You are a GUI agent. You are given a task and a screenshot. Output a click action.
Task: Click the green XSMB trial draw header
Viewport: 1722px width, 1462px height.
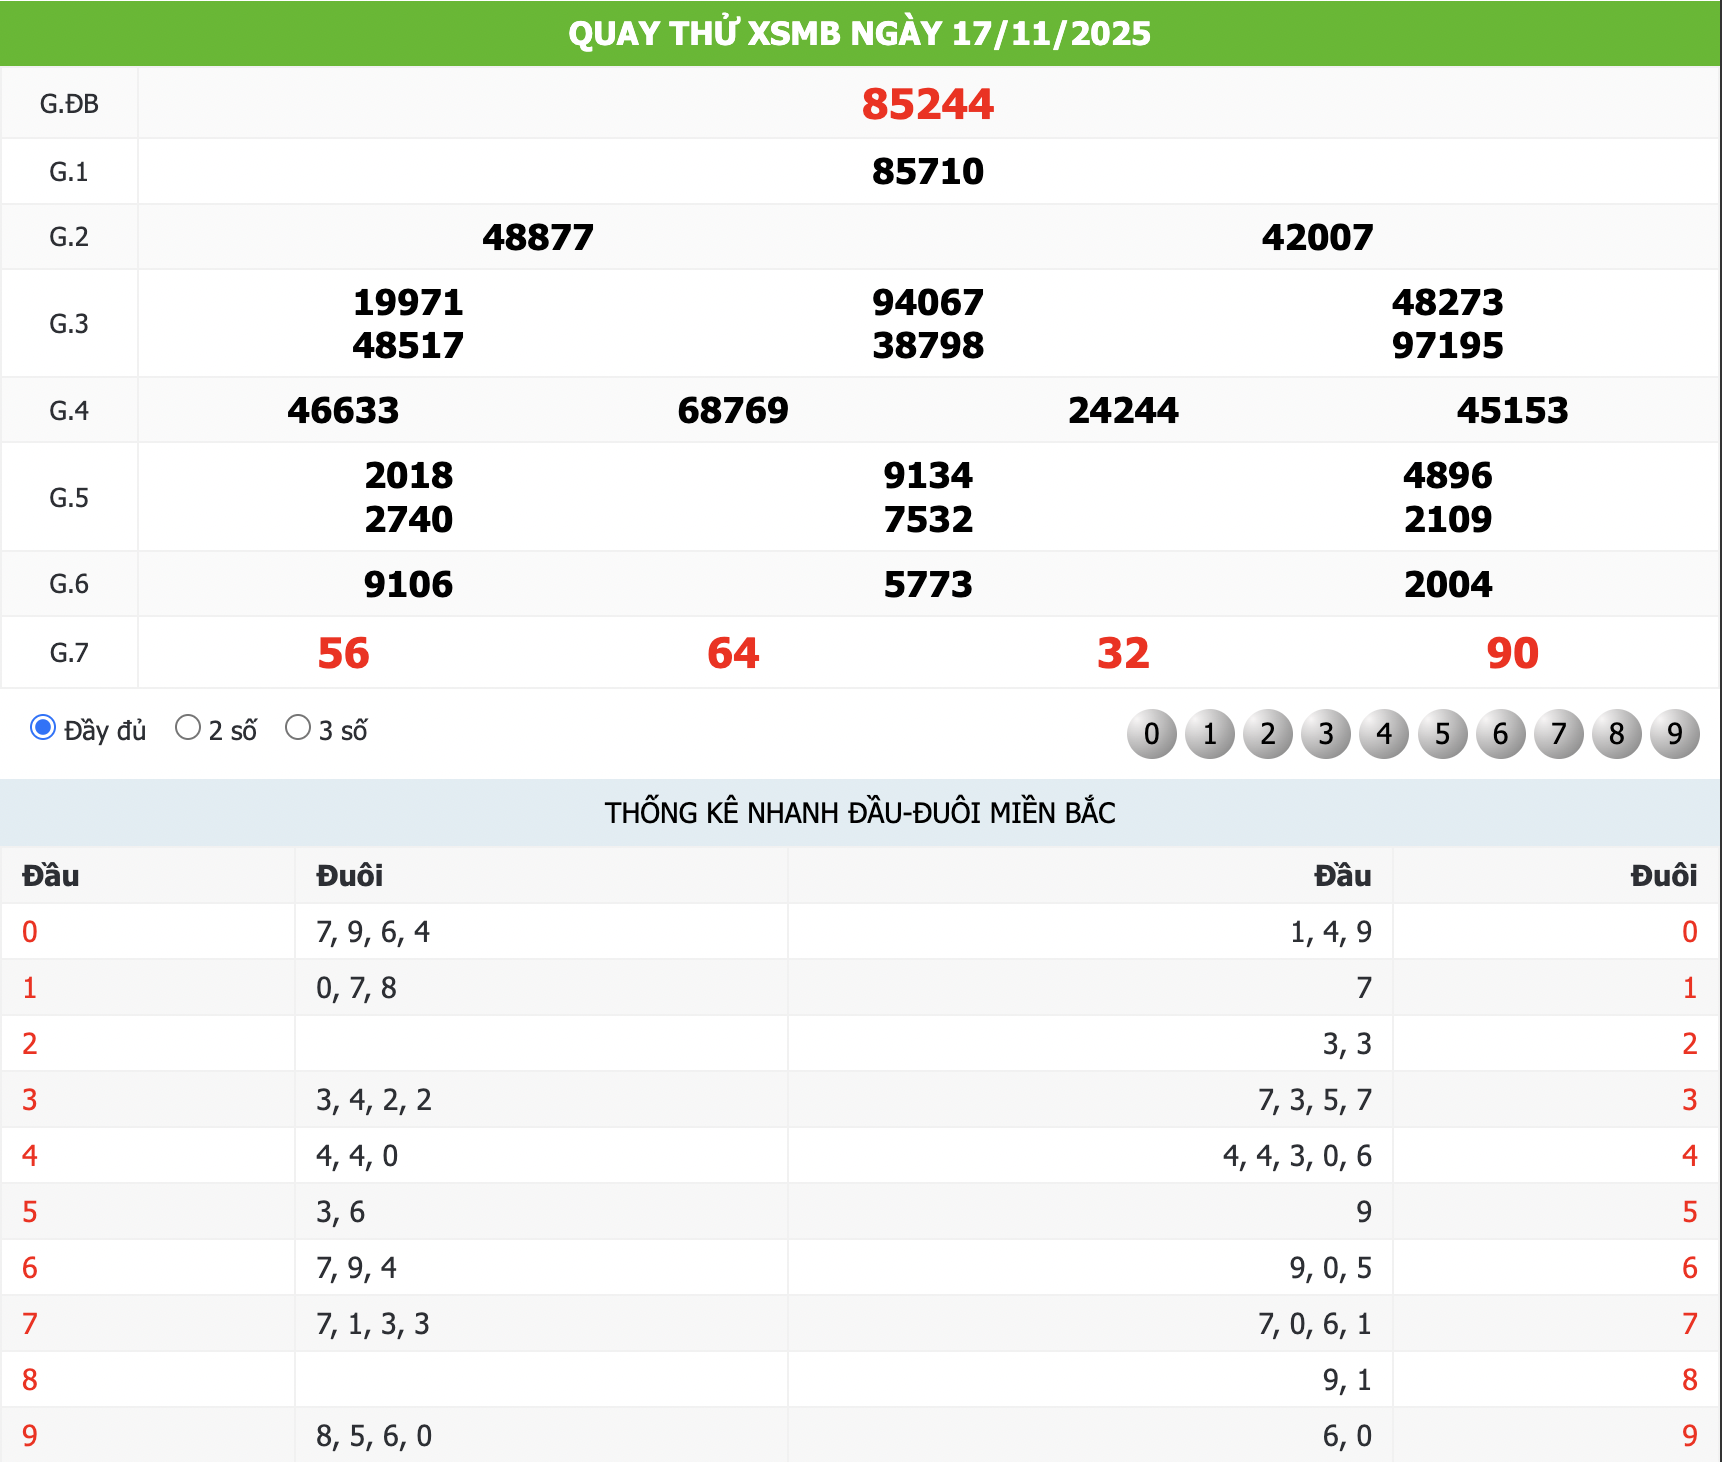[860, 33]
